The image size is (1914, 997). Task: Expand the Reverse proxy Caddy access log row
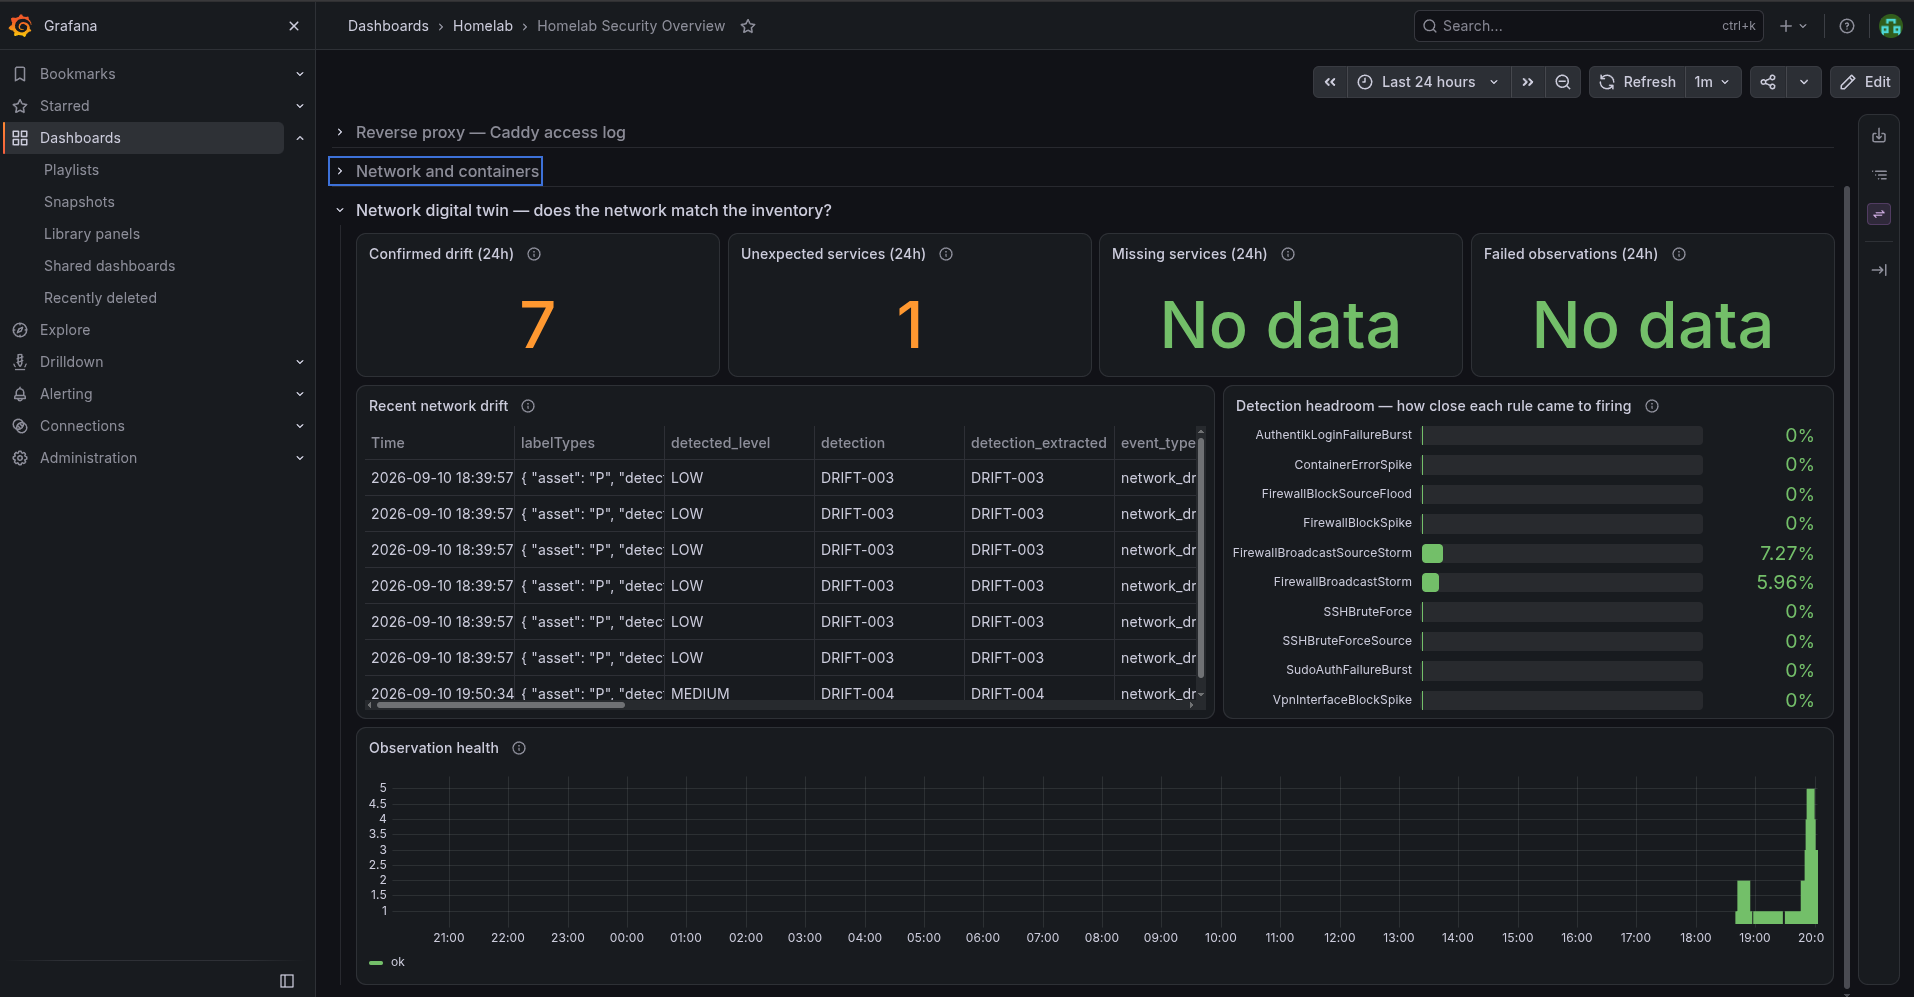(480, 132)
